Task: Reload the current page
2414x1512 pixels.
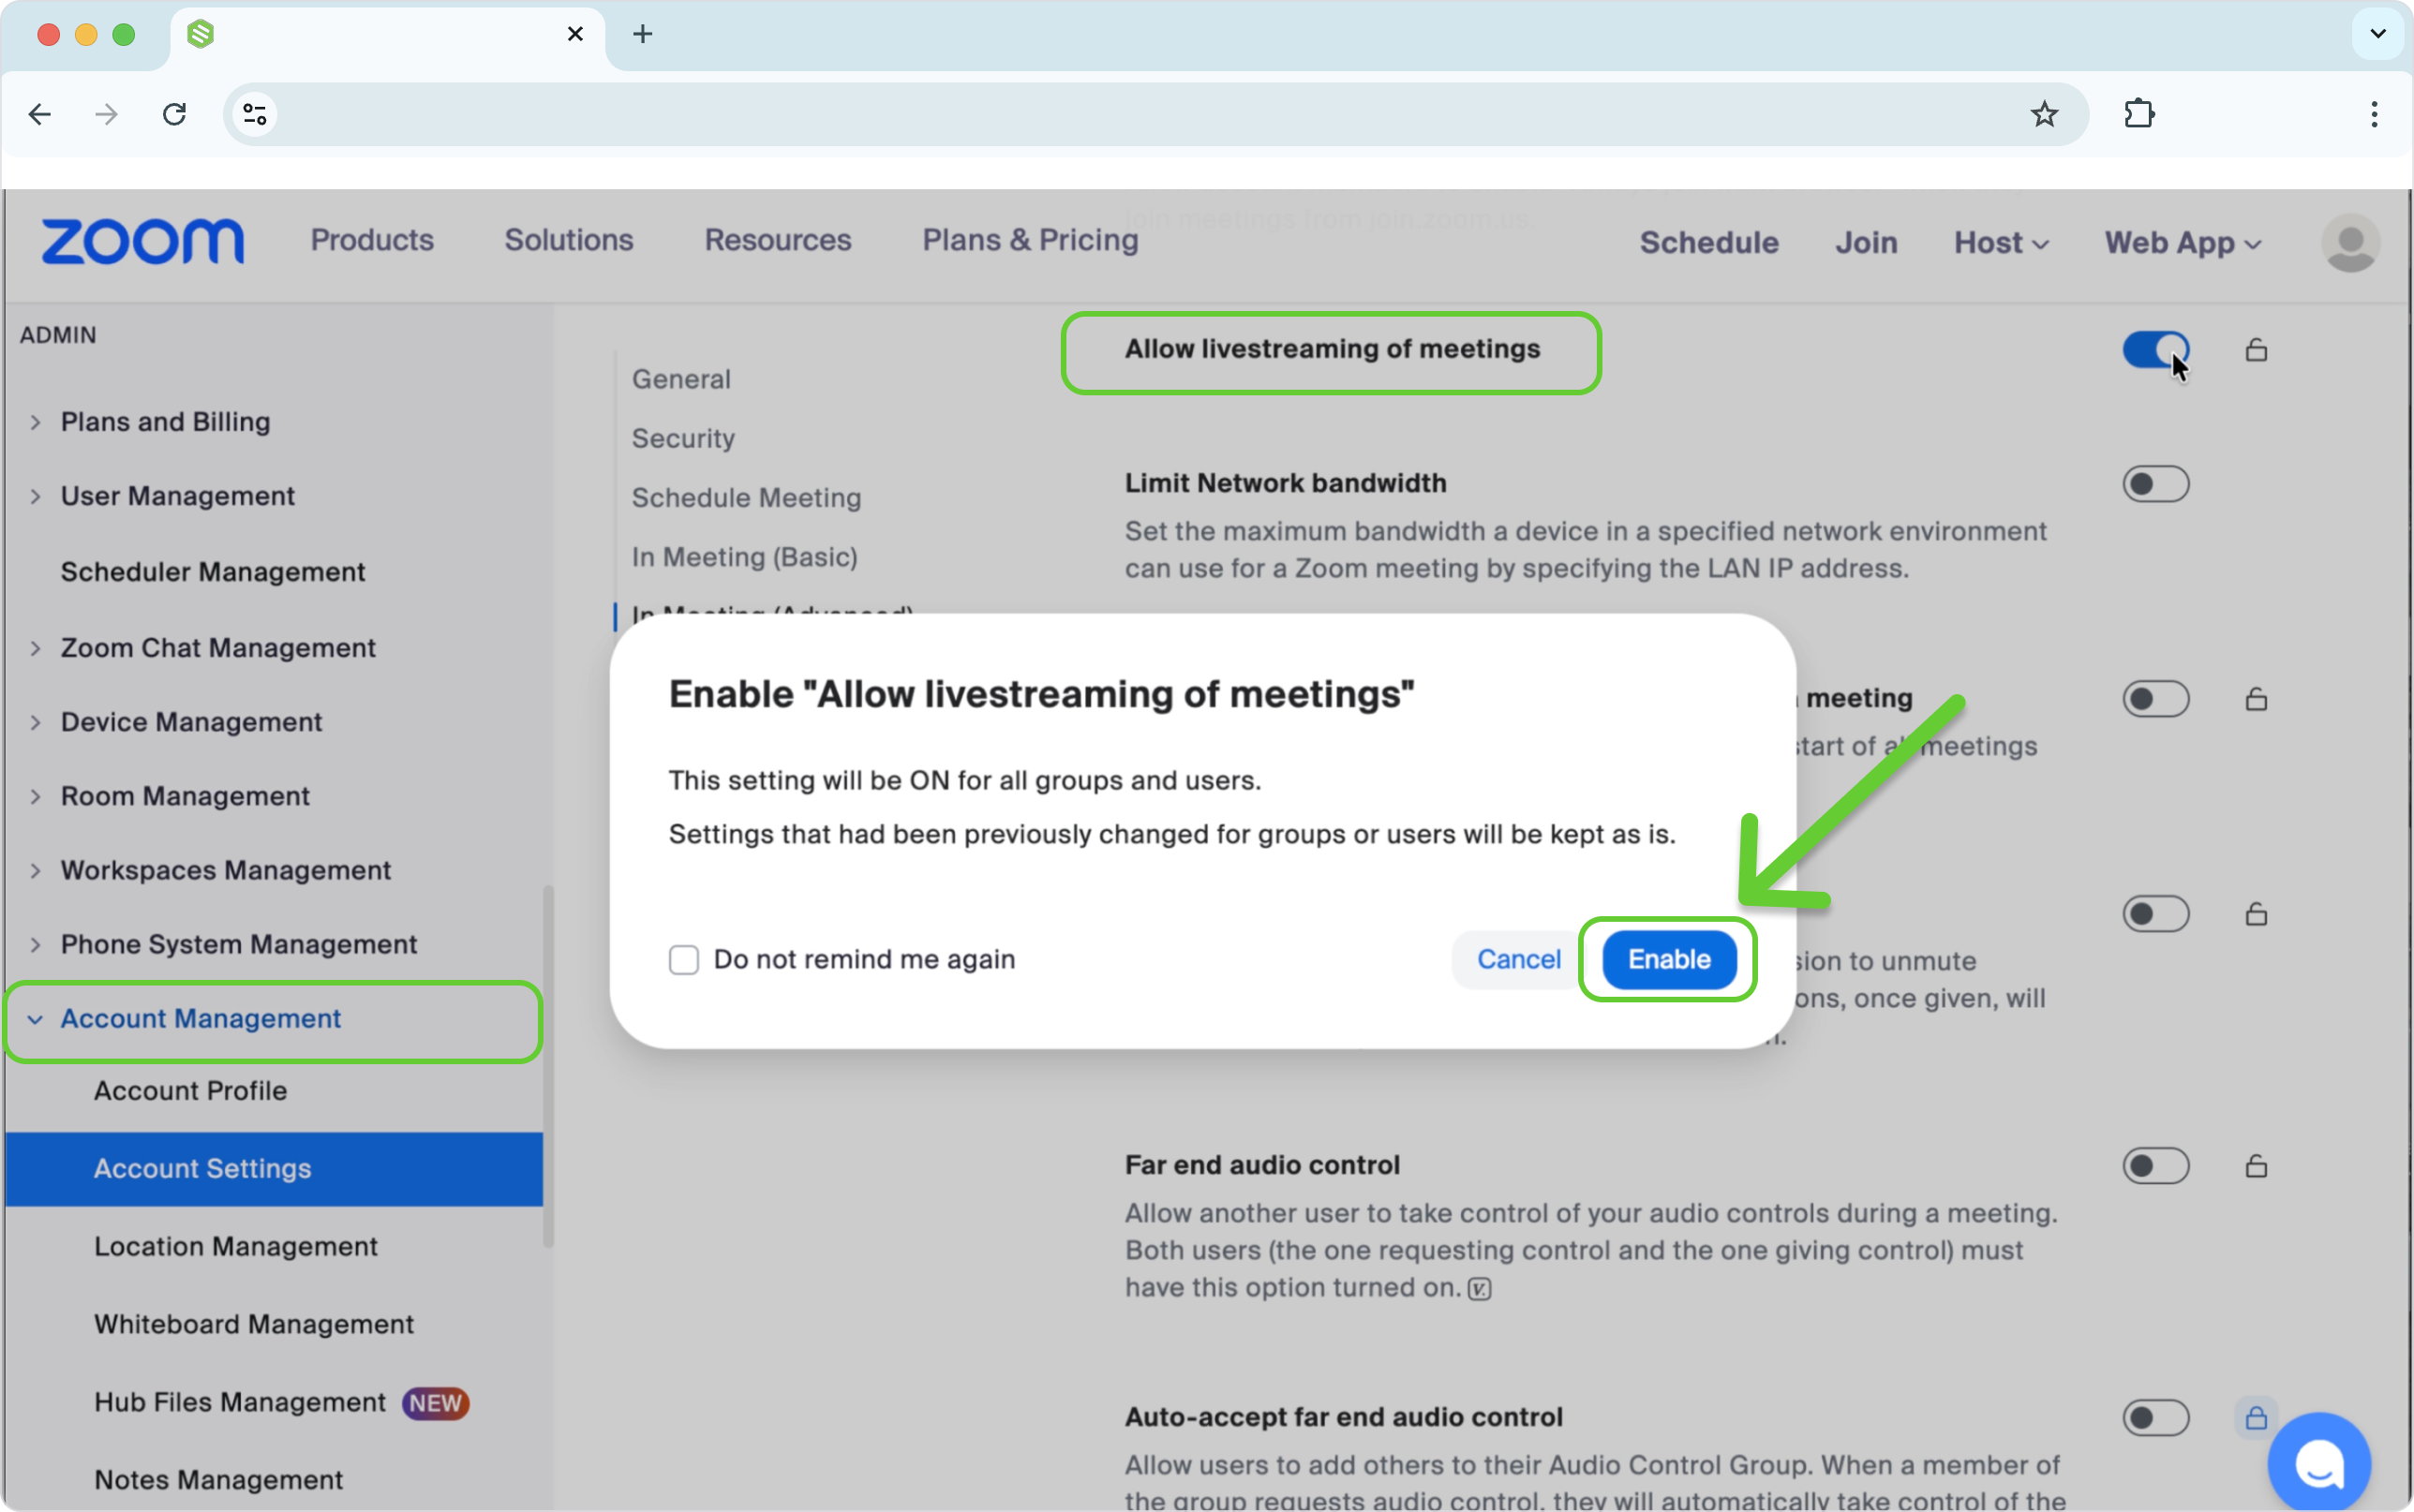Action: [175, 114]
